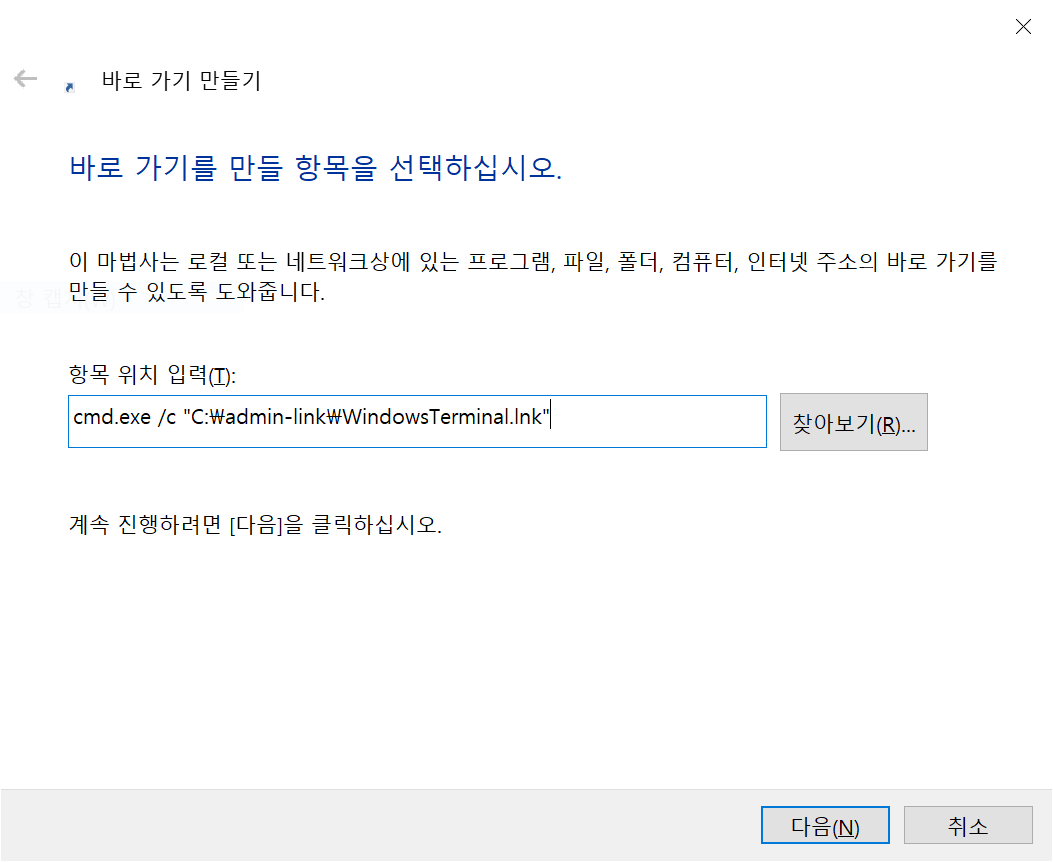Click the text line 만들 수 있도록 도와줍니다.
This screenshot has height=862, width=1053.
(x=197, y=294)
